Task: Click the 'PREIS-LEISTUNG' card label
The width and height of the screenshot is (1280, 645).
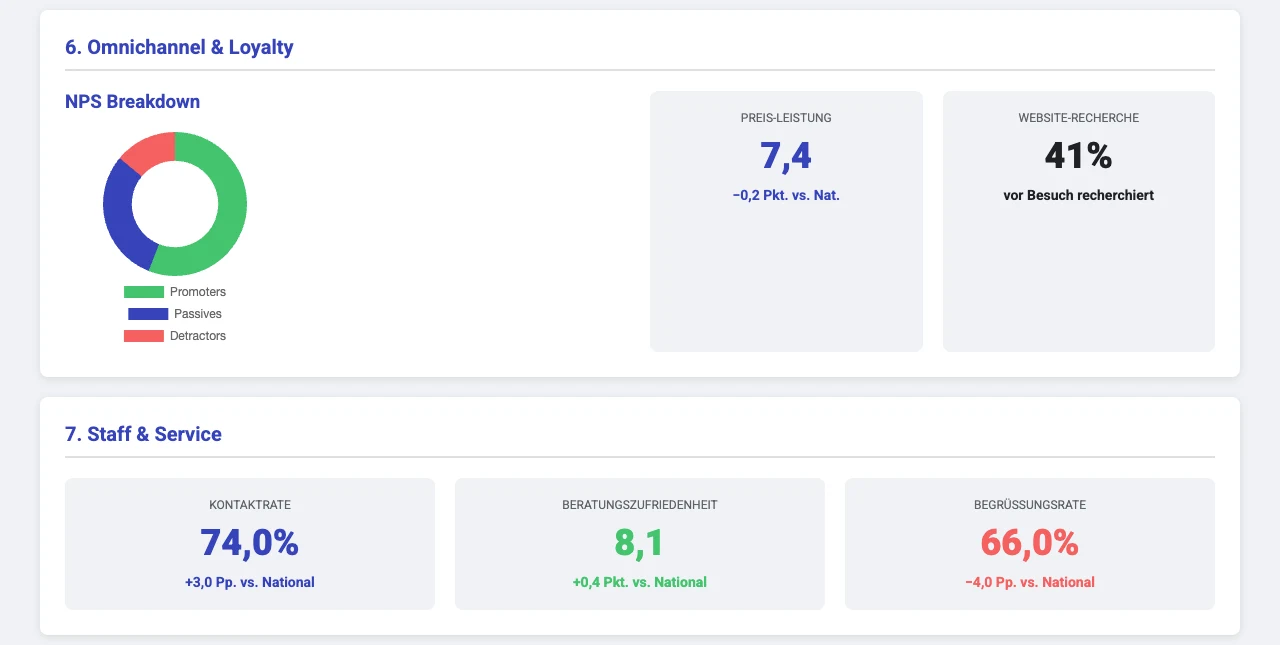Action: 786,118
